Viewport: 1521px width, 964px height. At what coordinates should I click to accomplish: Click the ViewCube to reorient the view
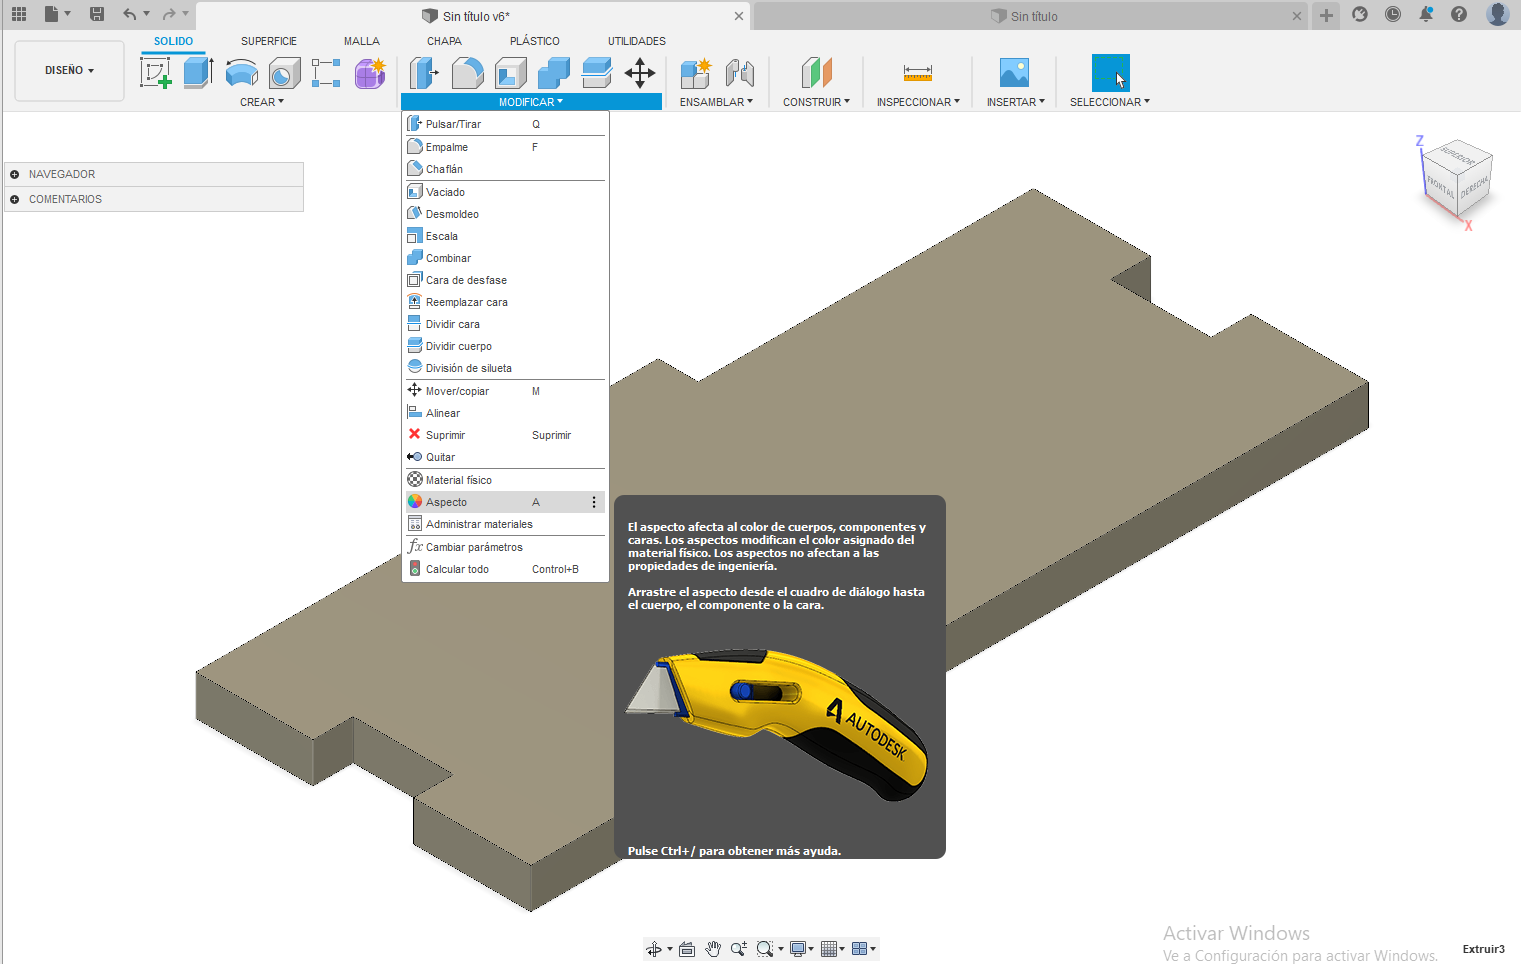click(x=1457, y=177)
